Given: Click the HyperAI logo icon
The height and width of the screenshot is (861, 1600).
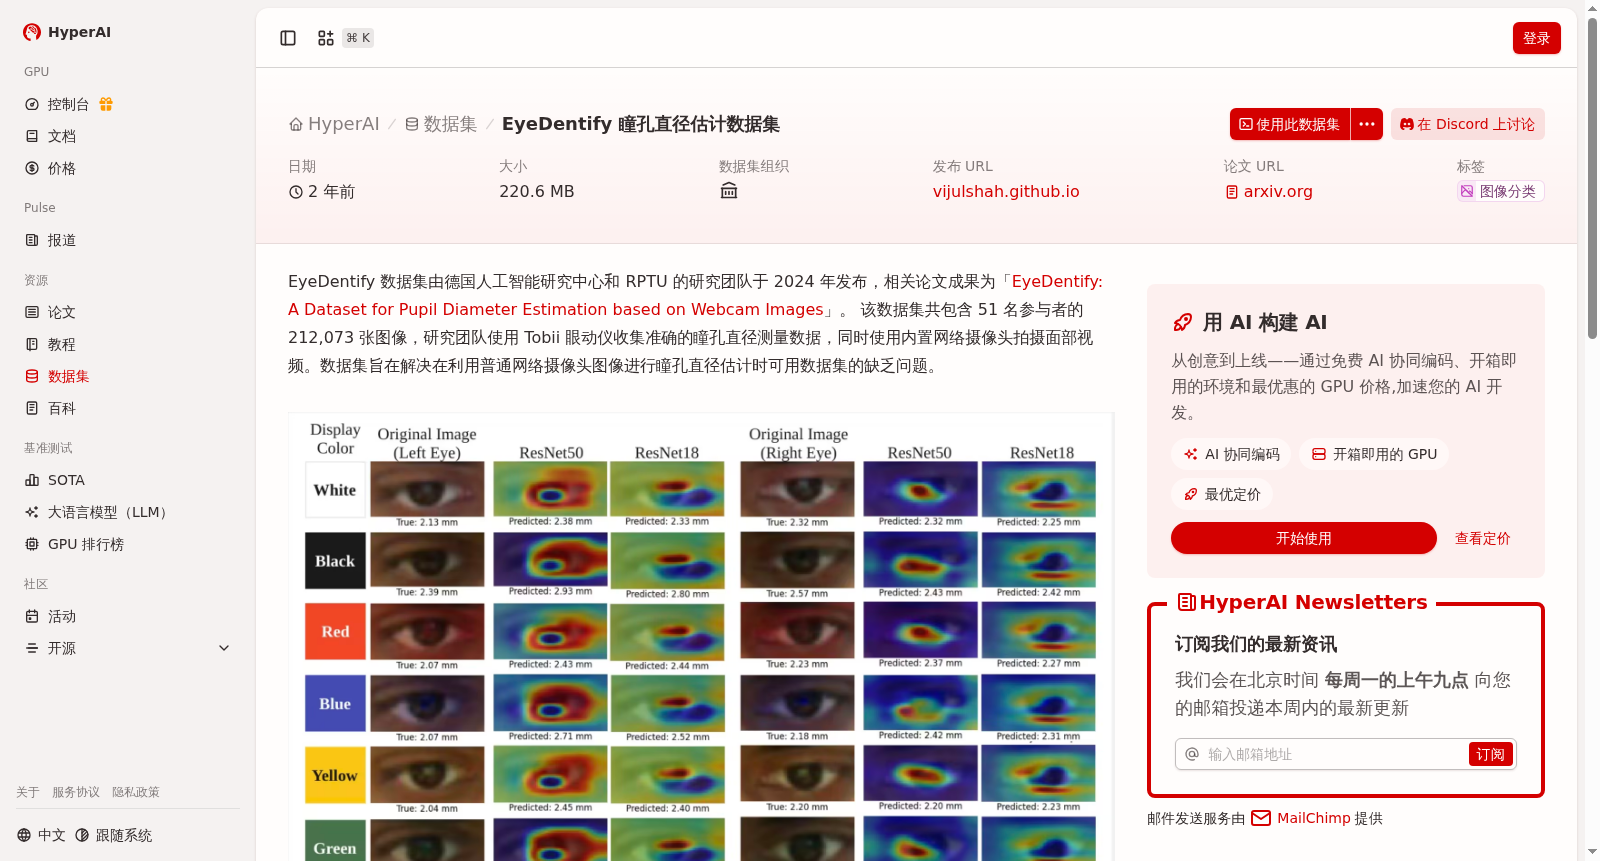Looking at the screenshot, I should 32,32.
